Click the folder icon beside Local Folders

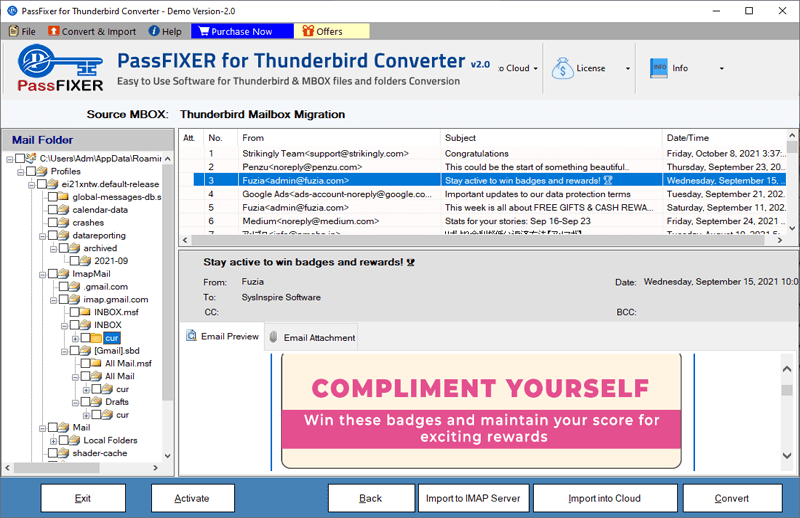74,440
